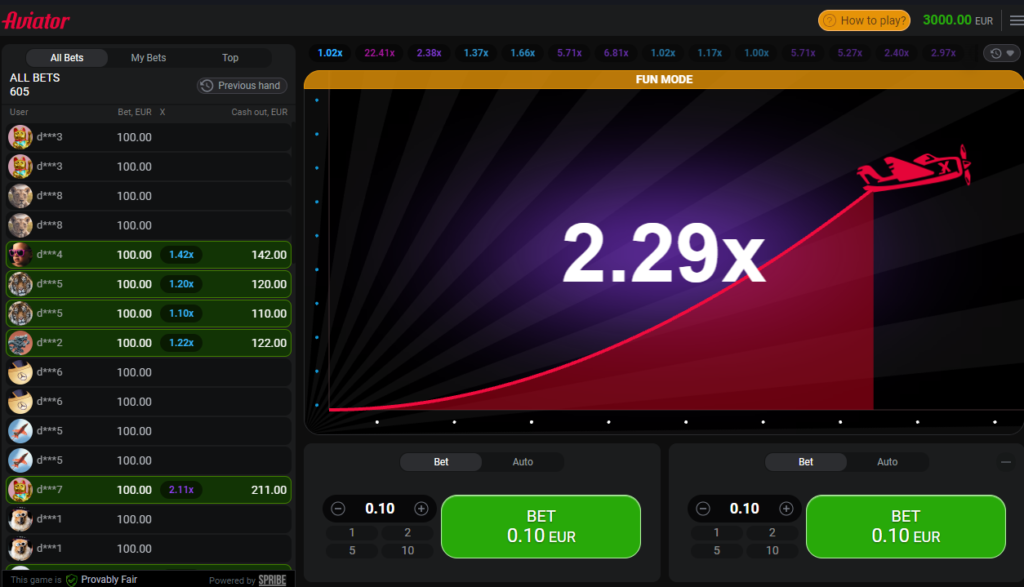Screen dimensions: 1024x587
Task: Click the 2.38x multiplier in history bar
Action: point(429,53)
